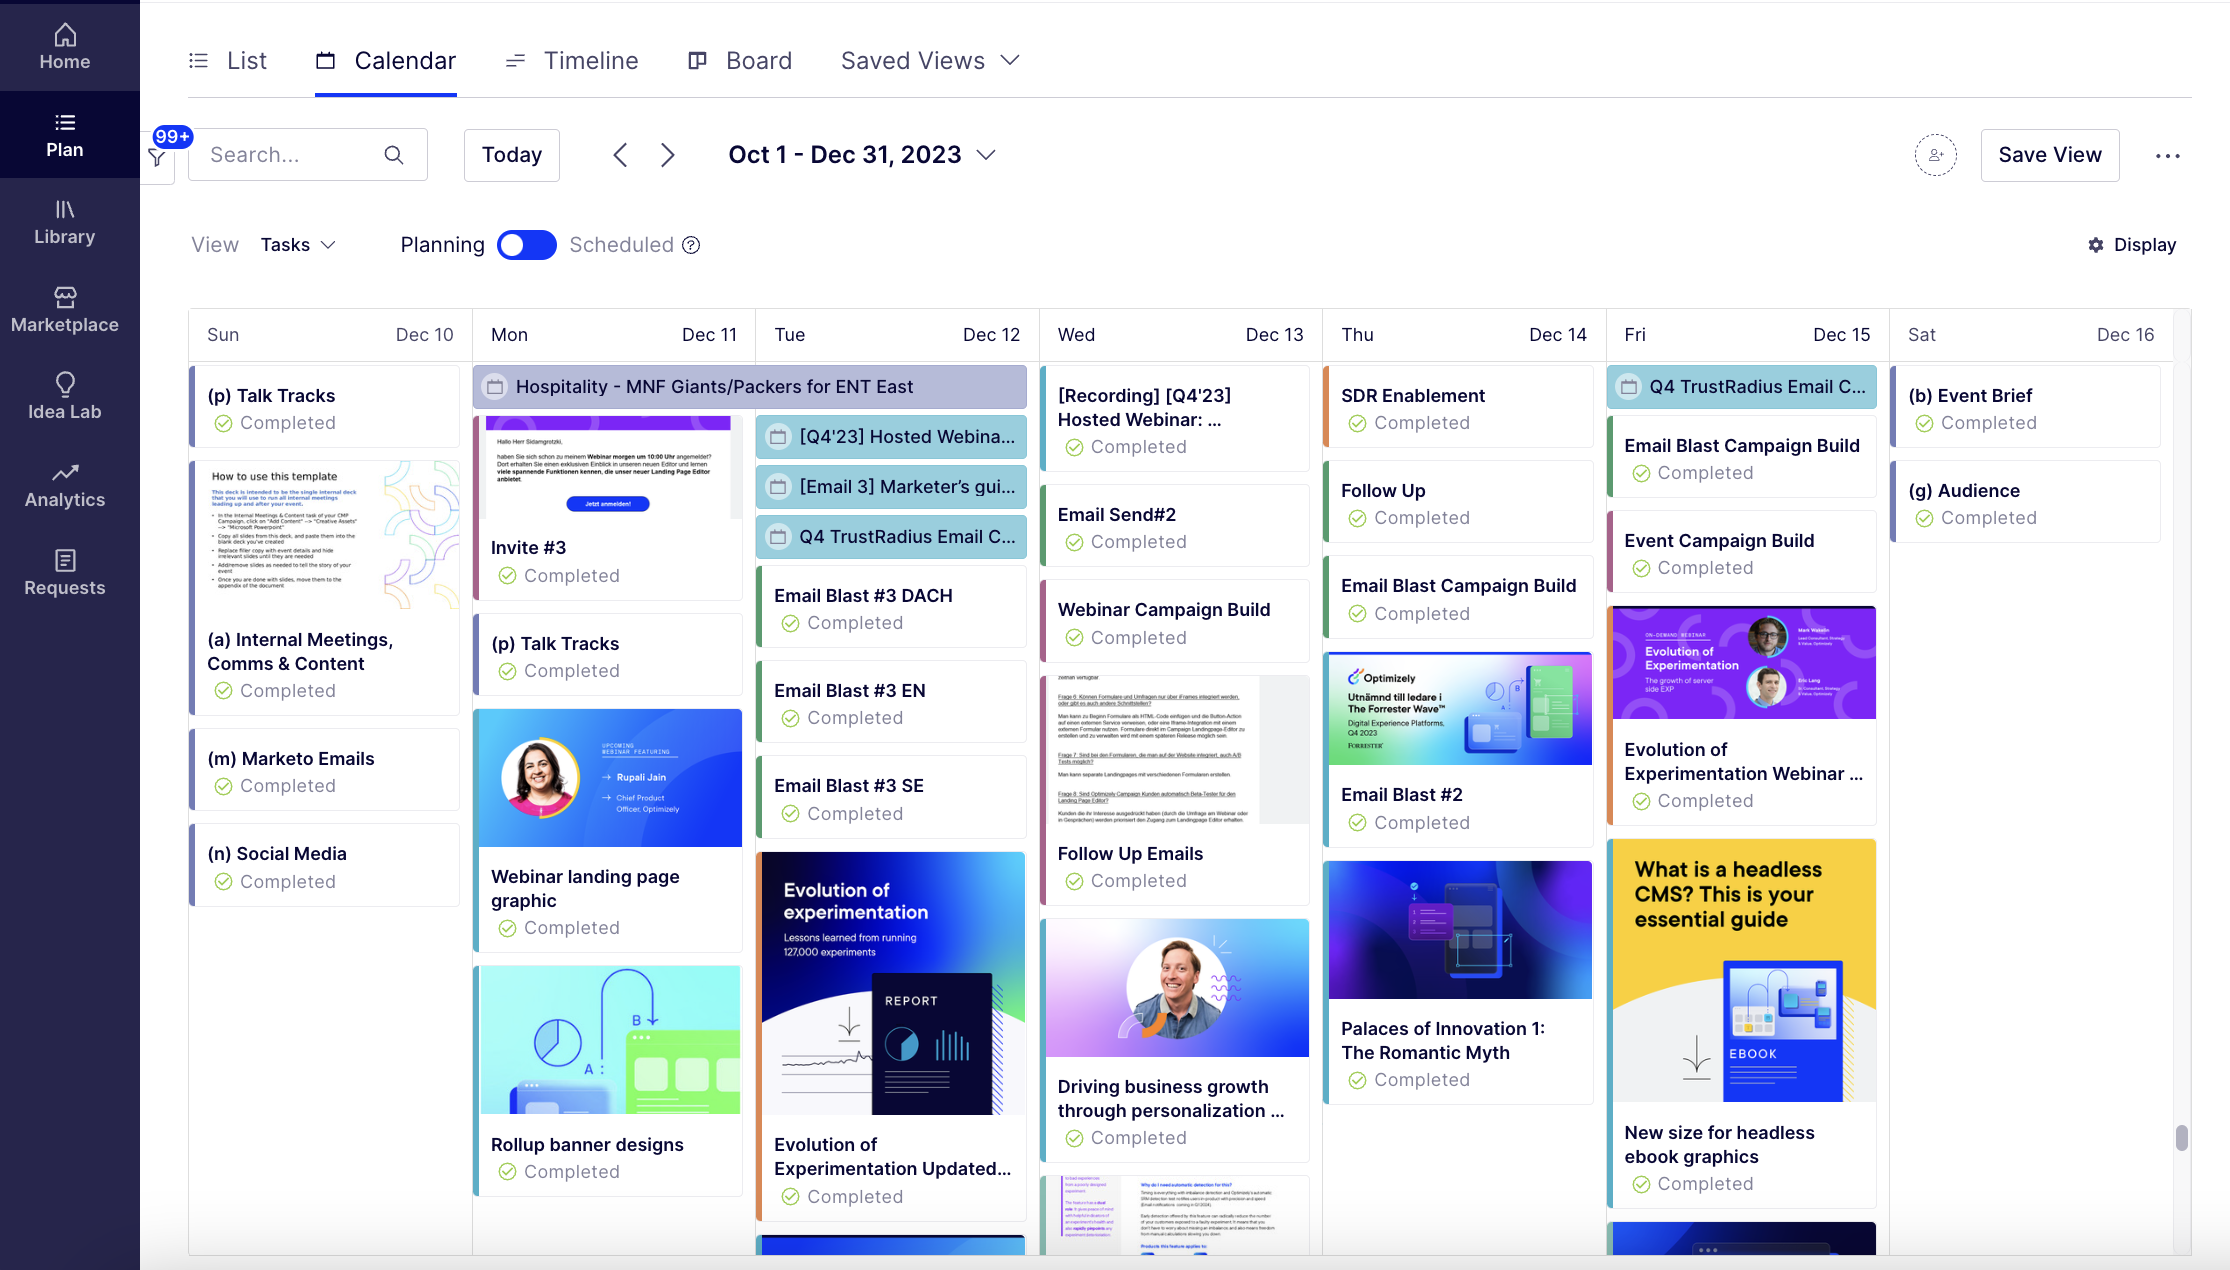Click the add user avatar icon
This screenshot has width=2230, height=1270.
tap(1935, 155)
